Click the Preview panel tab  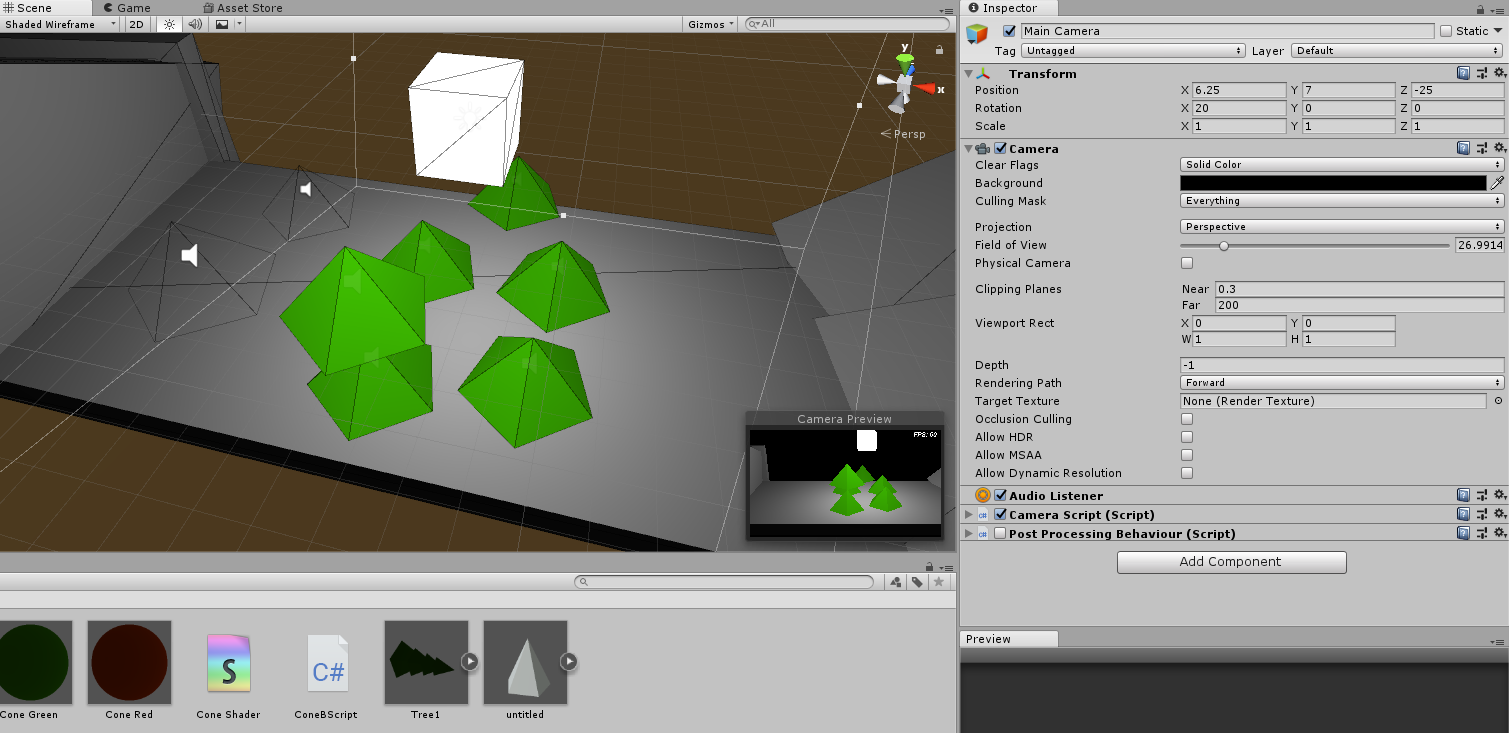point(1008,639)
